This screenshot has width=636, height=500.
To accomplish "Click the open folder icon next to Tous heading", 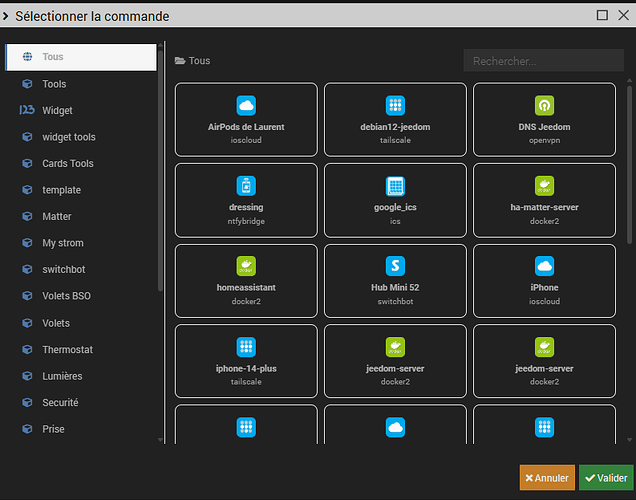I will [180, 61].
